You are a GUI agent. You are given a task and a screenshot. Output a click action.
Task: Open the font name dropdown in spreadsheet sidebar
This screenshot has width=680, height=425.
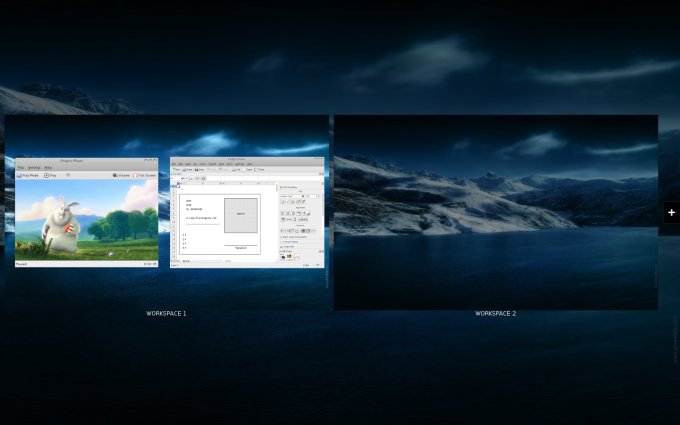coord(293,196)
